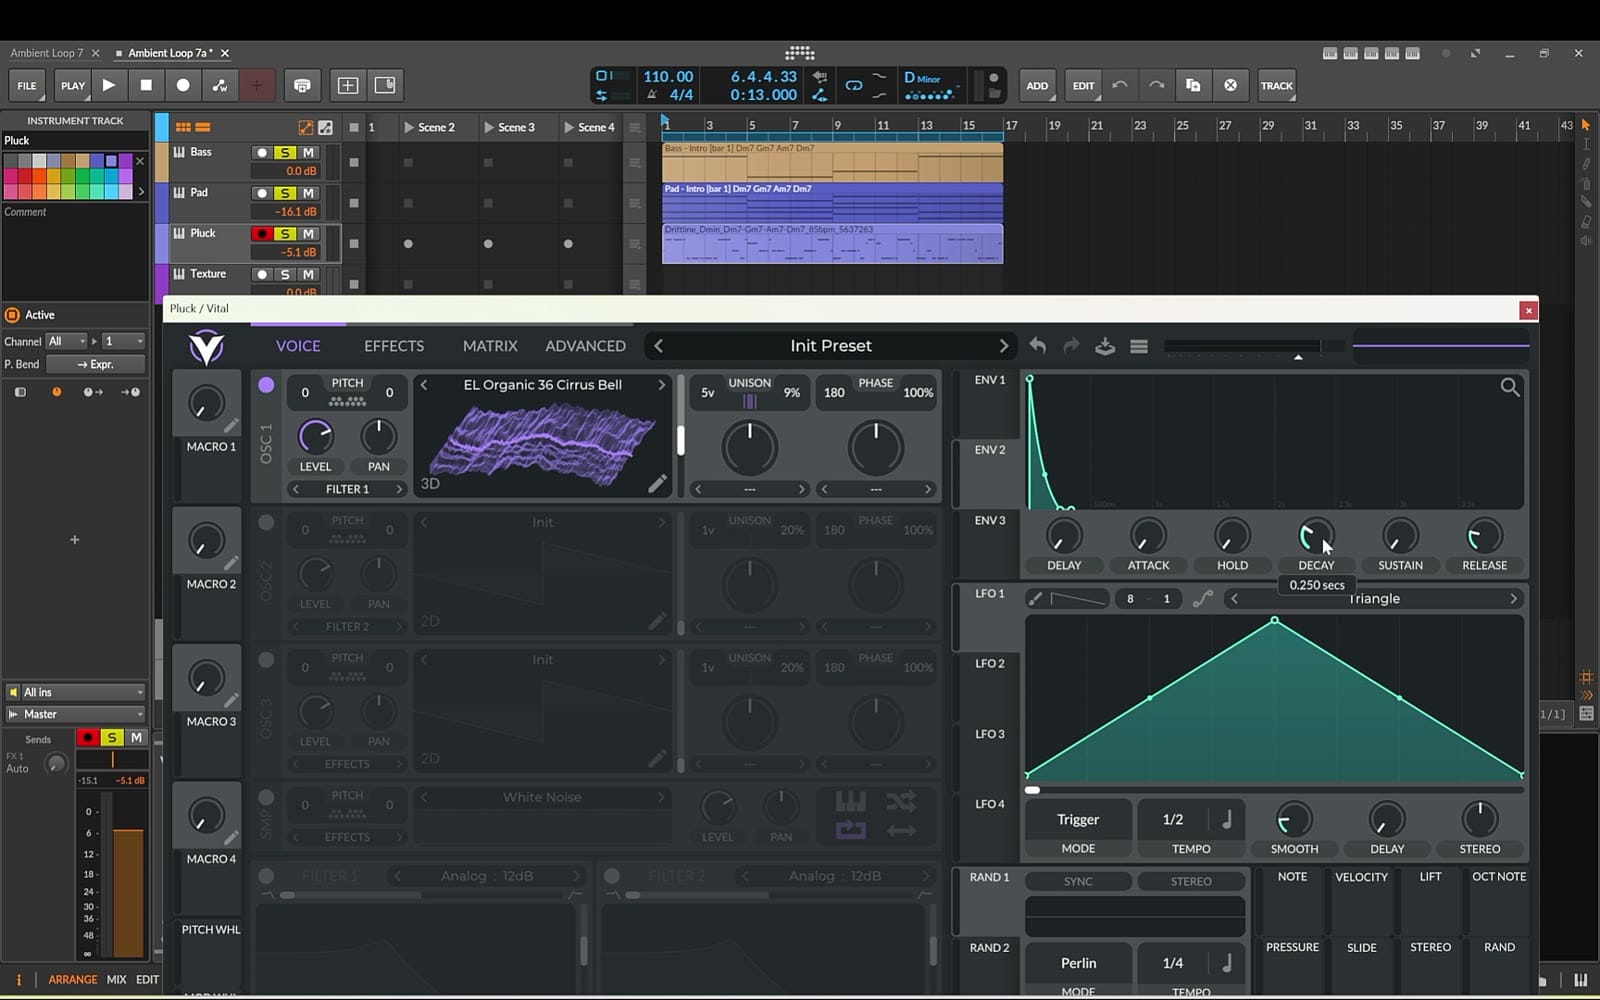The image size is (1600, 1000).
Task: Switch to Vital EFFECTS tab
Action: [x=394, y=346]
